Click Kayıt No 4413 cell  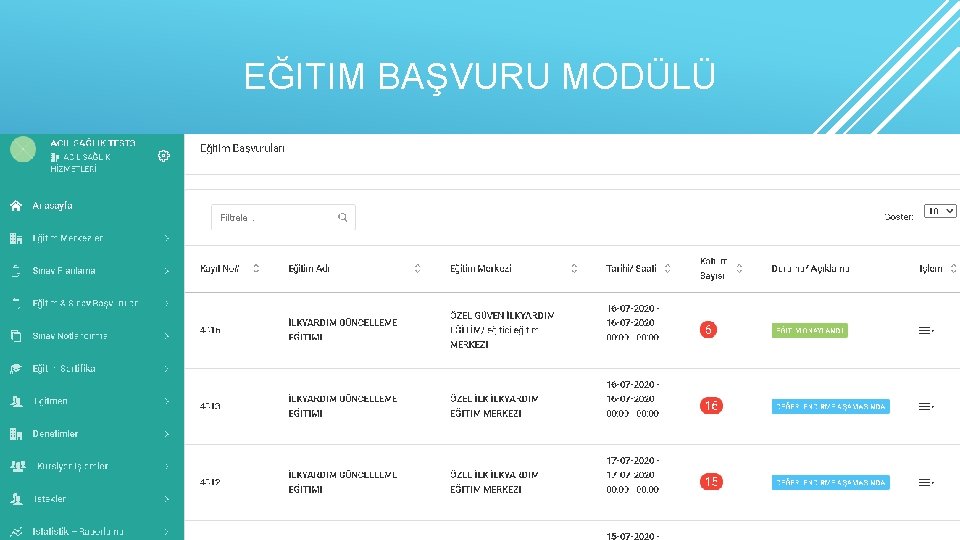(x=210, y=406)
